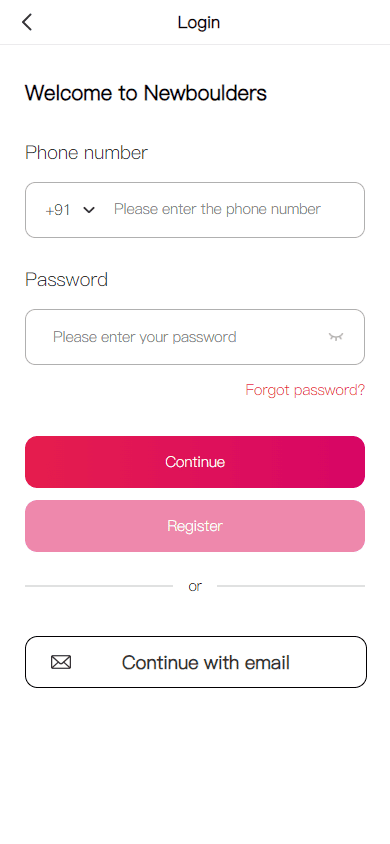This screenshot has height=844, width=390.
Task: Click the Welcome to Newboulders heading
Action: pos(146,93)
